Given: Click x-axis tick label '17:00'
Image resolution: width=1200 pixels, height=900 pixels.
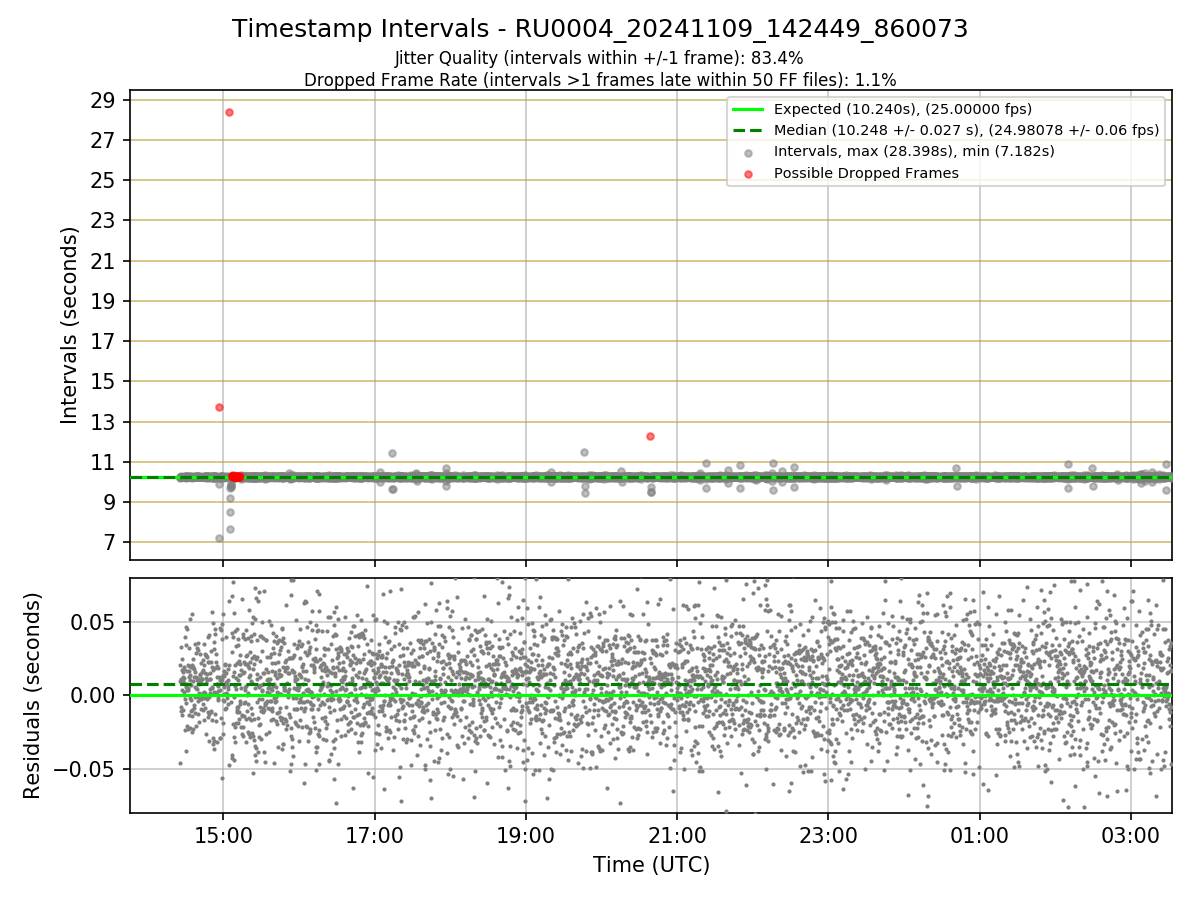Looking at the screenshot, I should pos(374,835).
